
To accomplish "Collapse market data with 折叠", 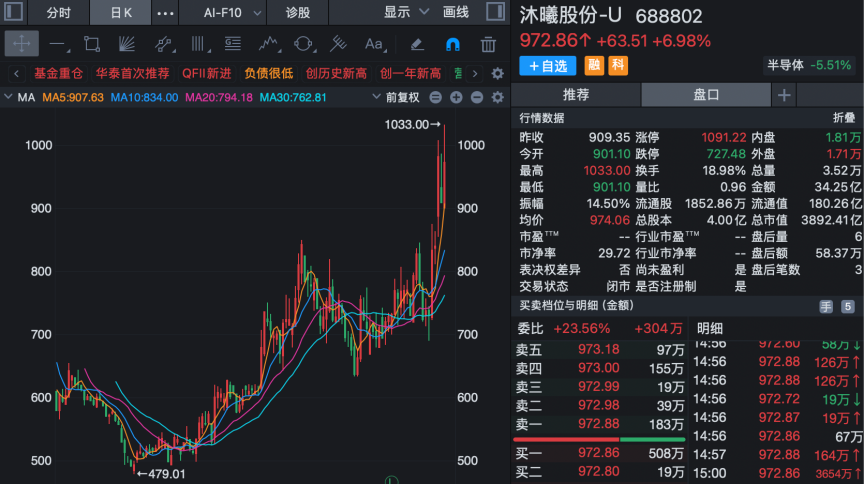I will (844, 118).
